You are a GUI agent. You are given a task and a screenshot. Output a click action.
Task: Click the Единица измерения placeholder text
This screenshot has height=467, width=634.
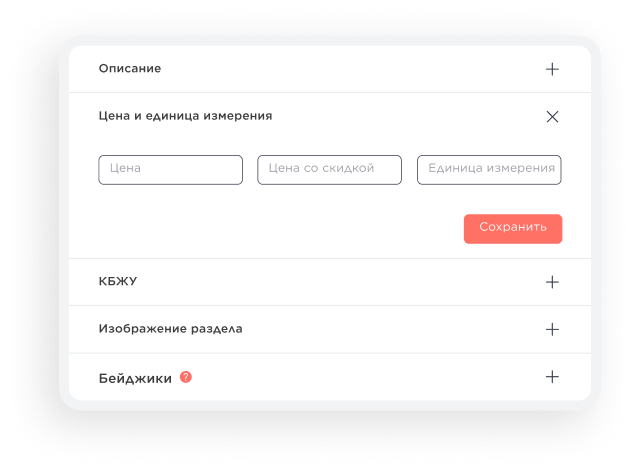492,168
